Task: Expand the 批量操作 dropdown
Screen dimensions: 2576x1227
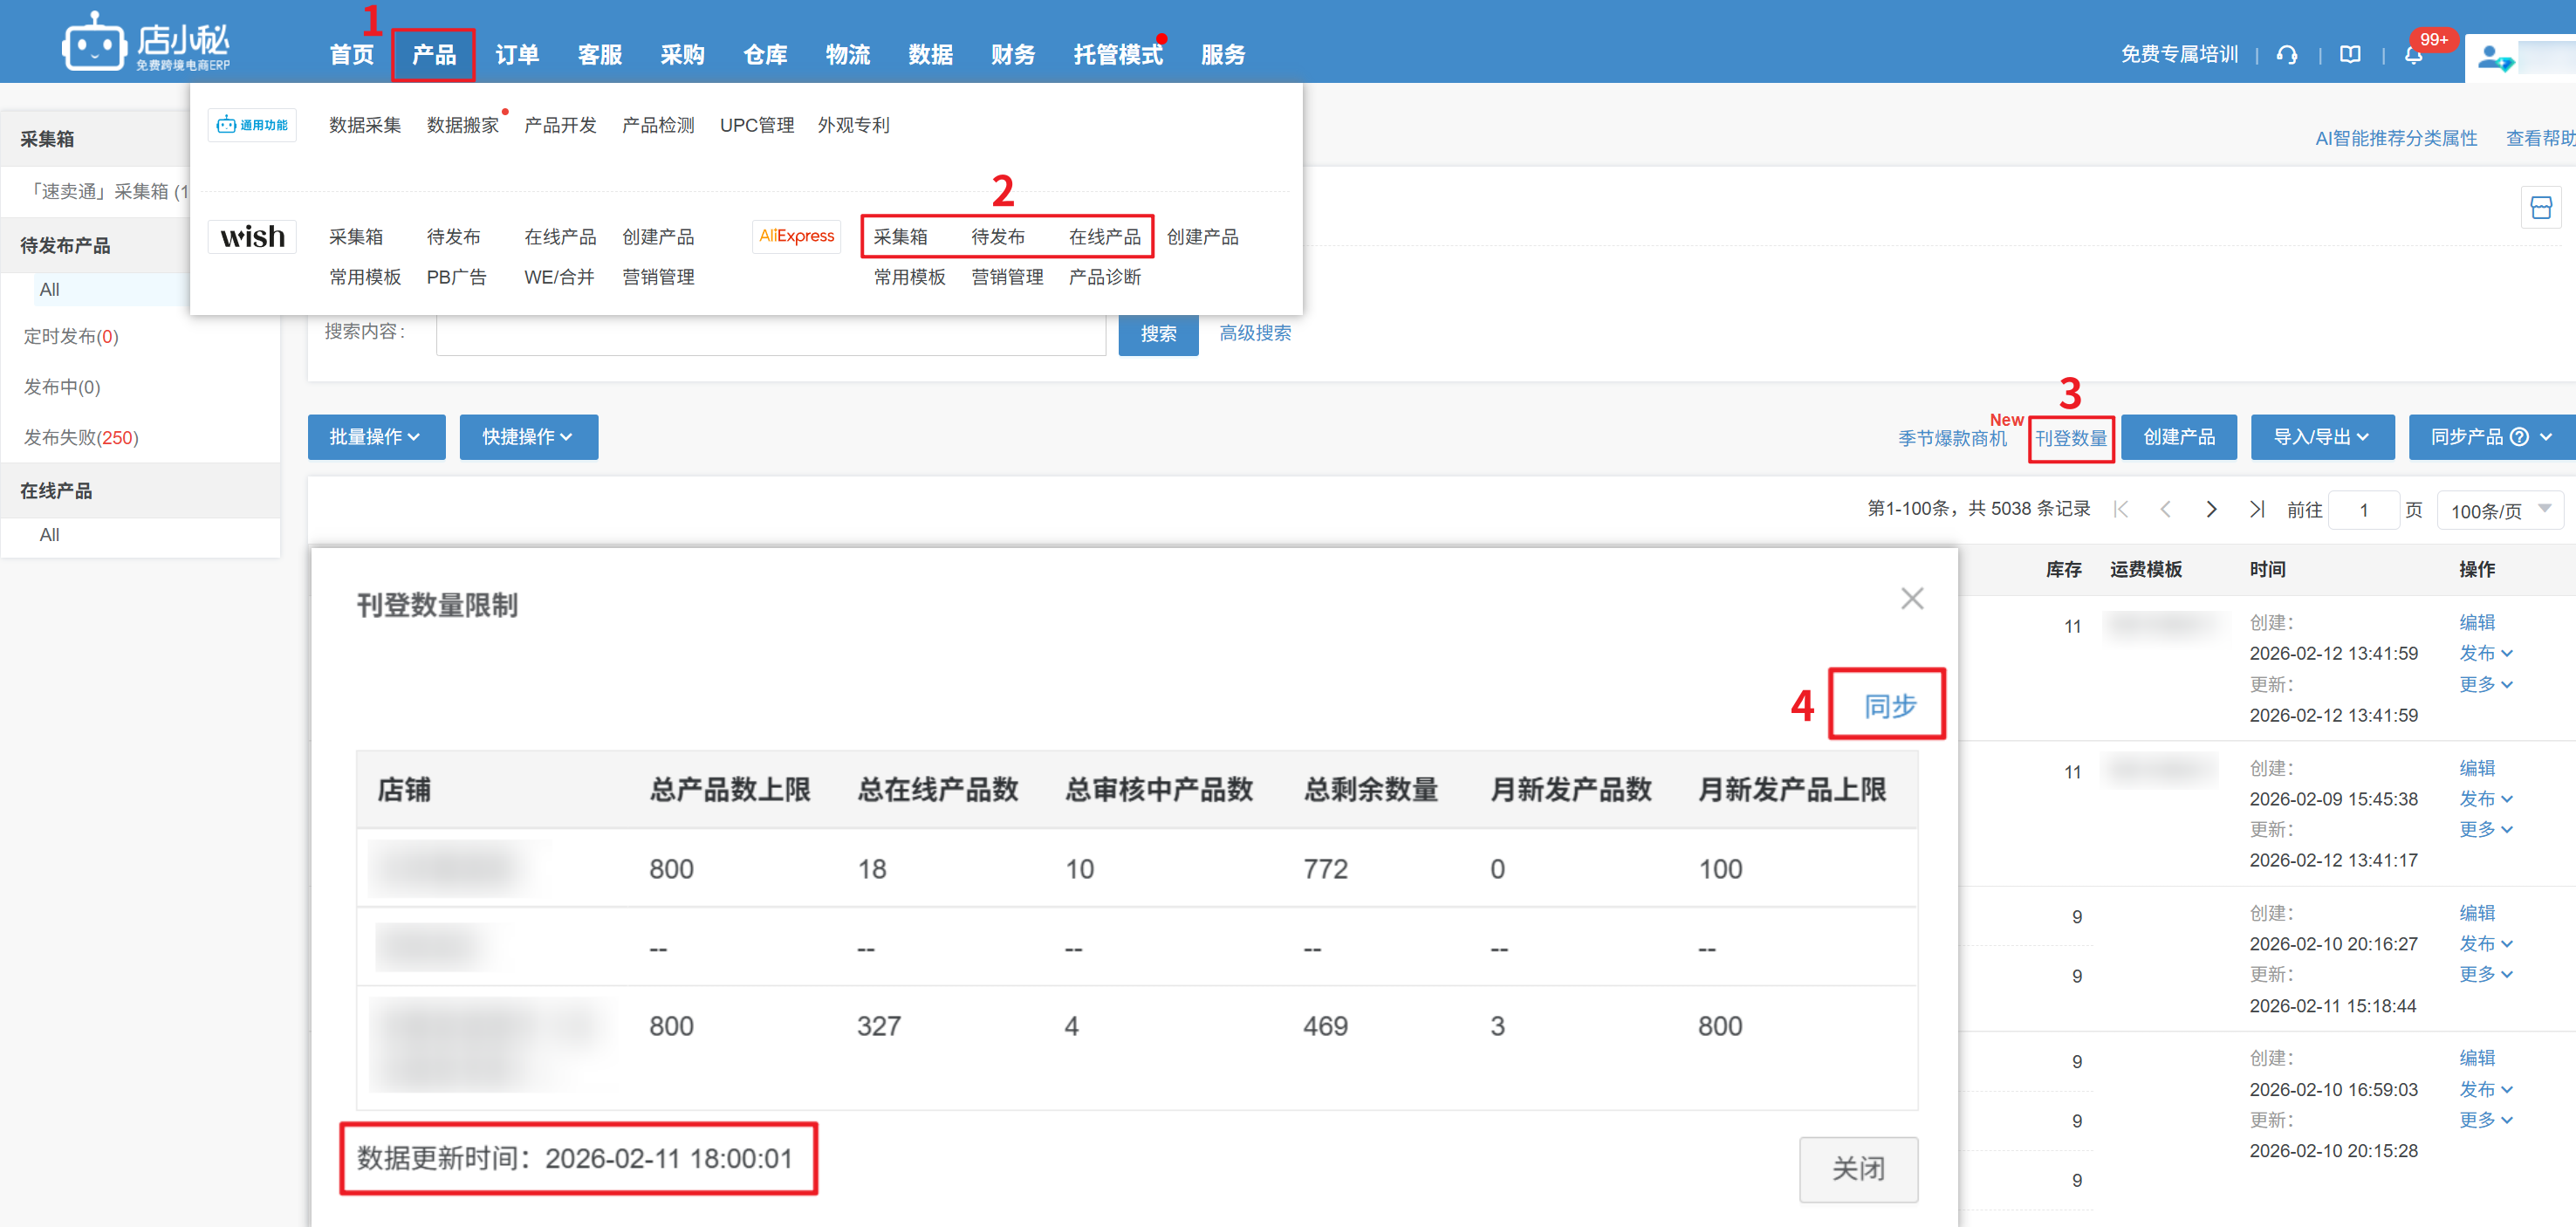Action: pos(376,437)
